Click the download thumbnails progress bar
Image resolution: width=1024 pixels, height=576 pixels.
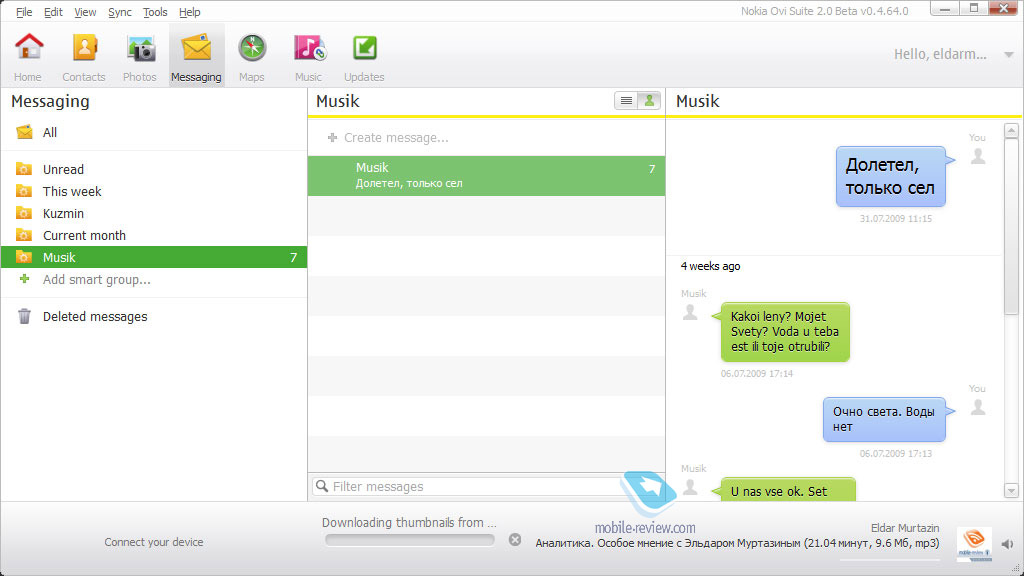pyautogui.click(x=409, y=540)
